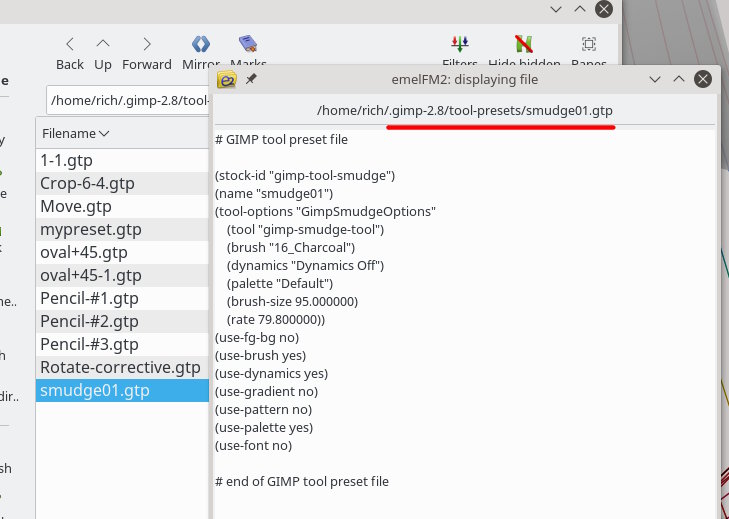Viewport: 729px width, 519px height.
Task: Click the (use-font no) line
Action: [253, 446]
